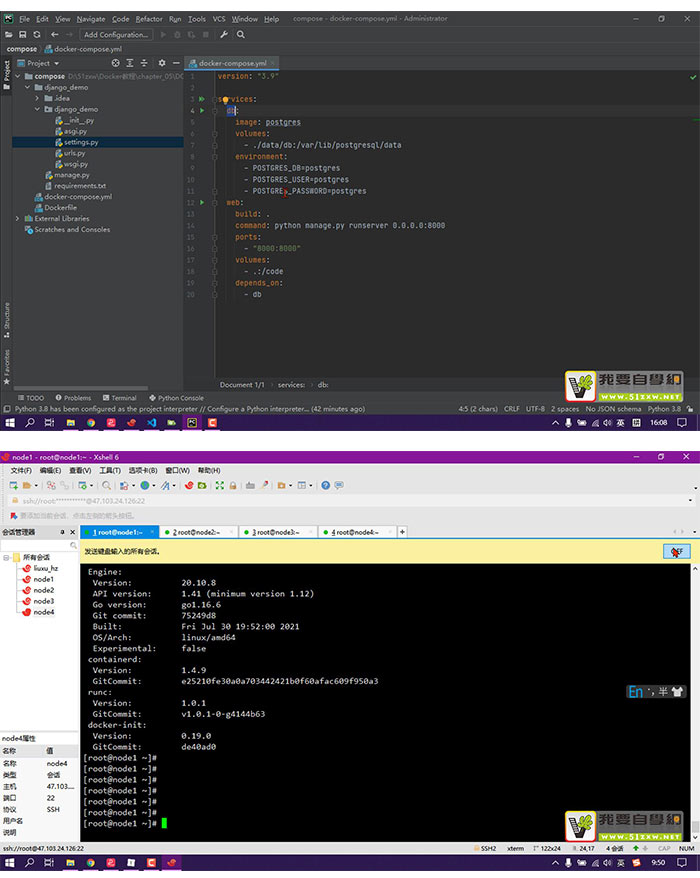The height and width of the screenshot is (878, 700).
Task: Expand the External Libraries node
Action: click(18, 218)
